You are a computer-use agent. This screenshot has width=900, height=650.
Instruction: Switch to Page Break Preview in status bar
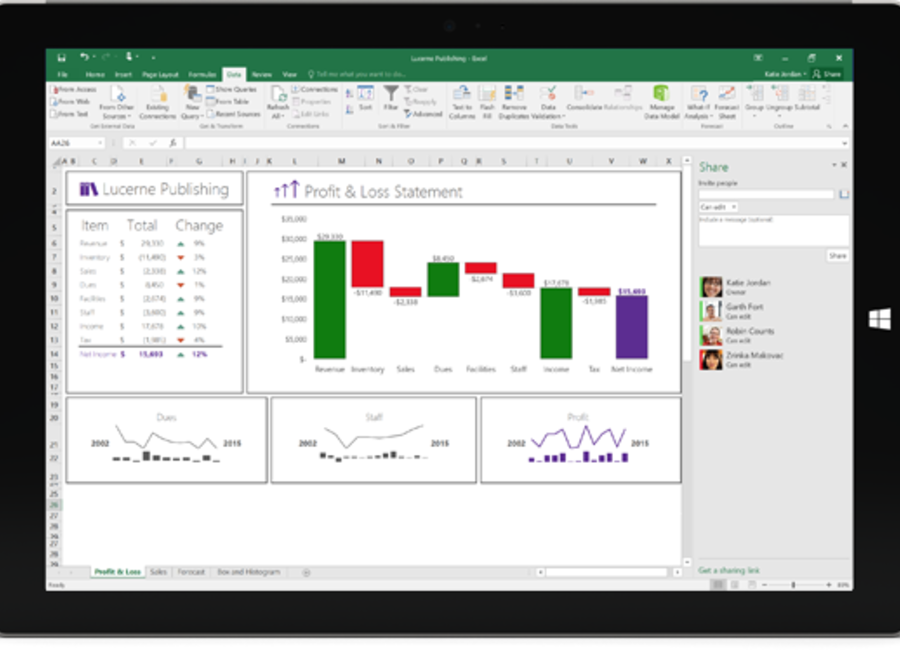click(752, 585)
